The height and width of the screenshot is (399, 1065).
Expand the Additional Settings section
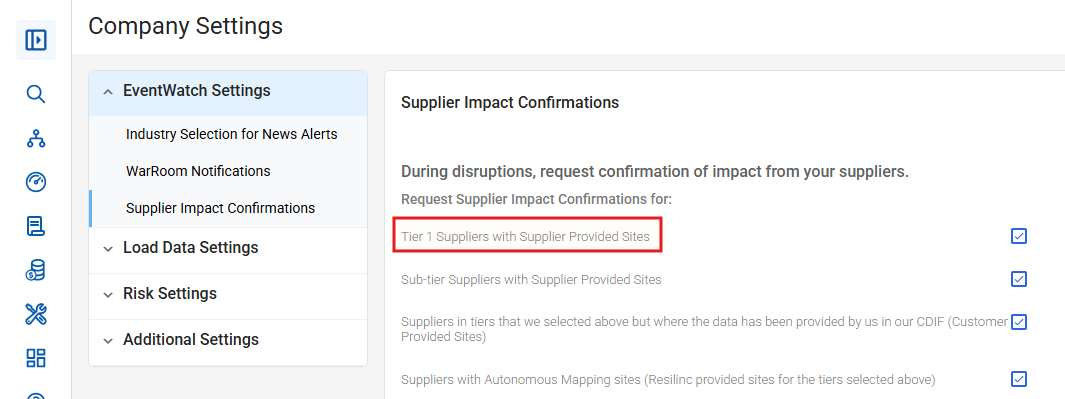(x=228, y=339)
